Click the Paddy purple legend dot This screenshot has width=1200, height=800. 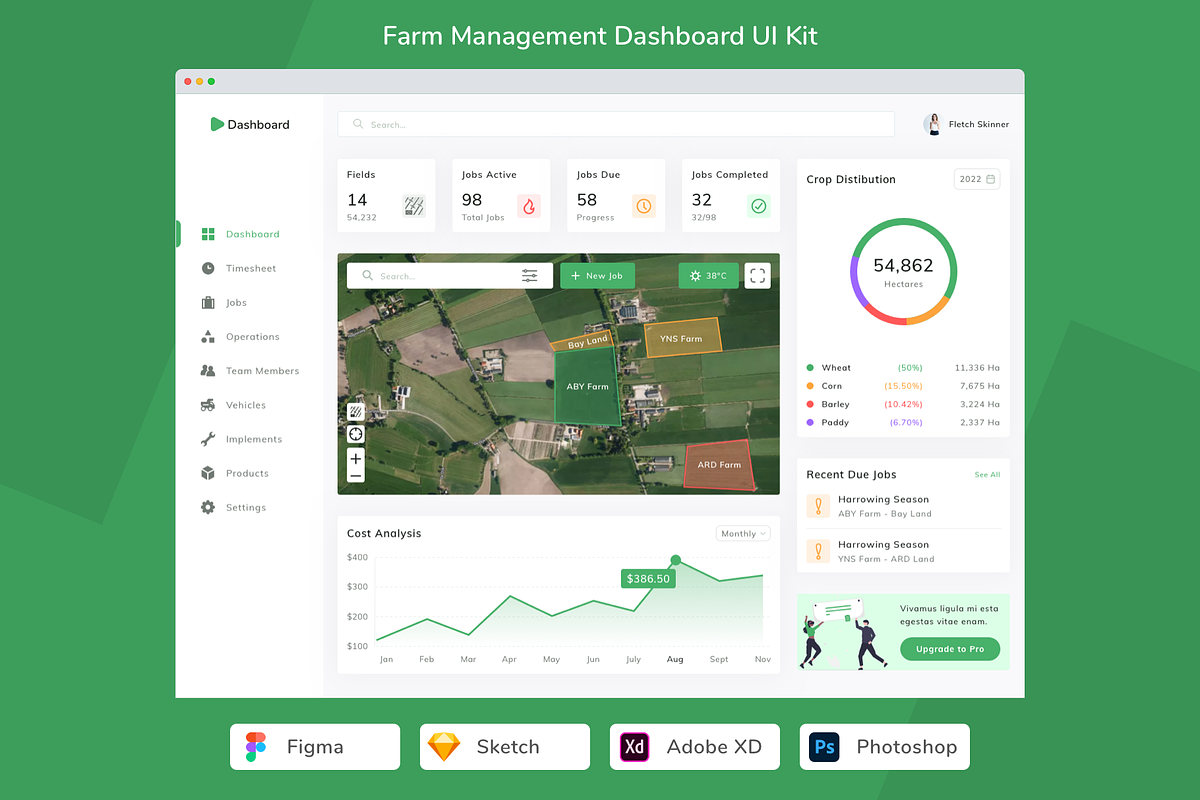coord(810,423)
